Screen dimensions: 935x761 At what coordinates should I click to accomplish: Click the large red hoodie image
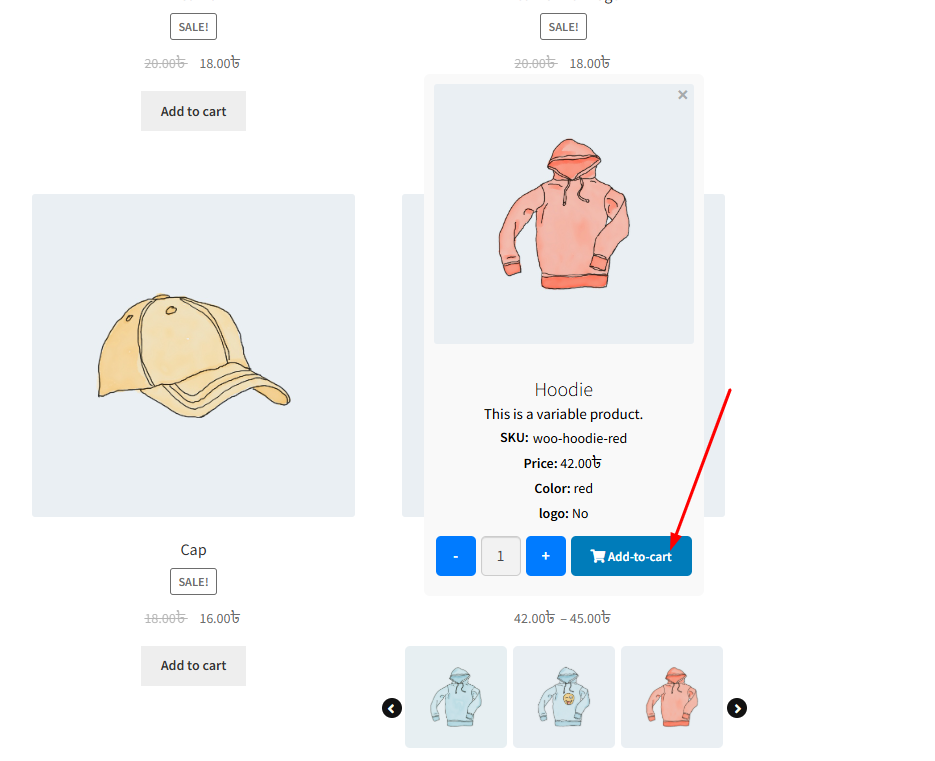tap(564, 214)
